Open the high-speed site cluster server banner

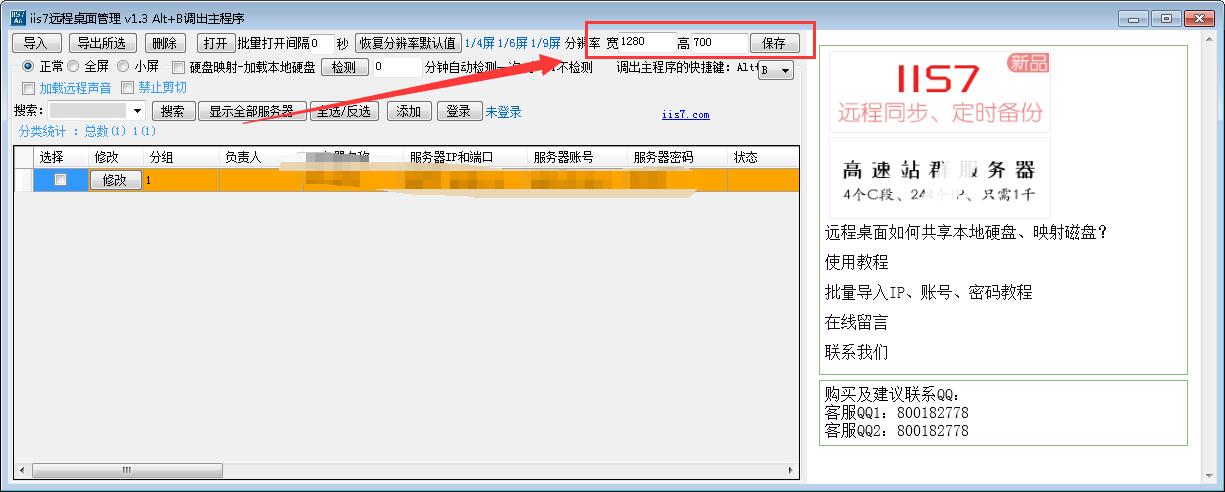939,178
